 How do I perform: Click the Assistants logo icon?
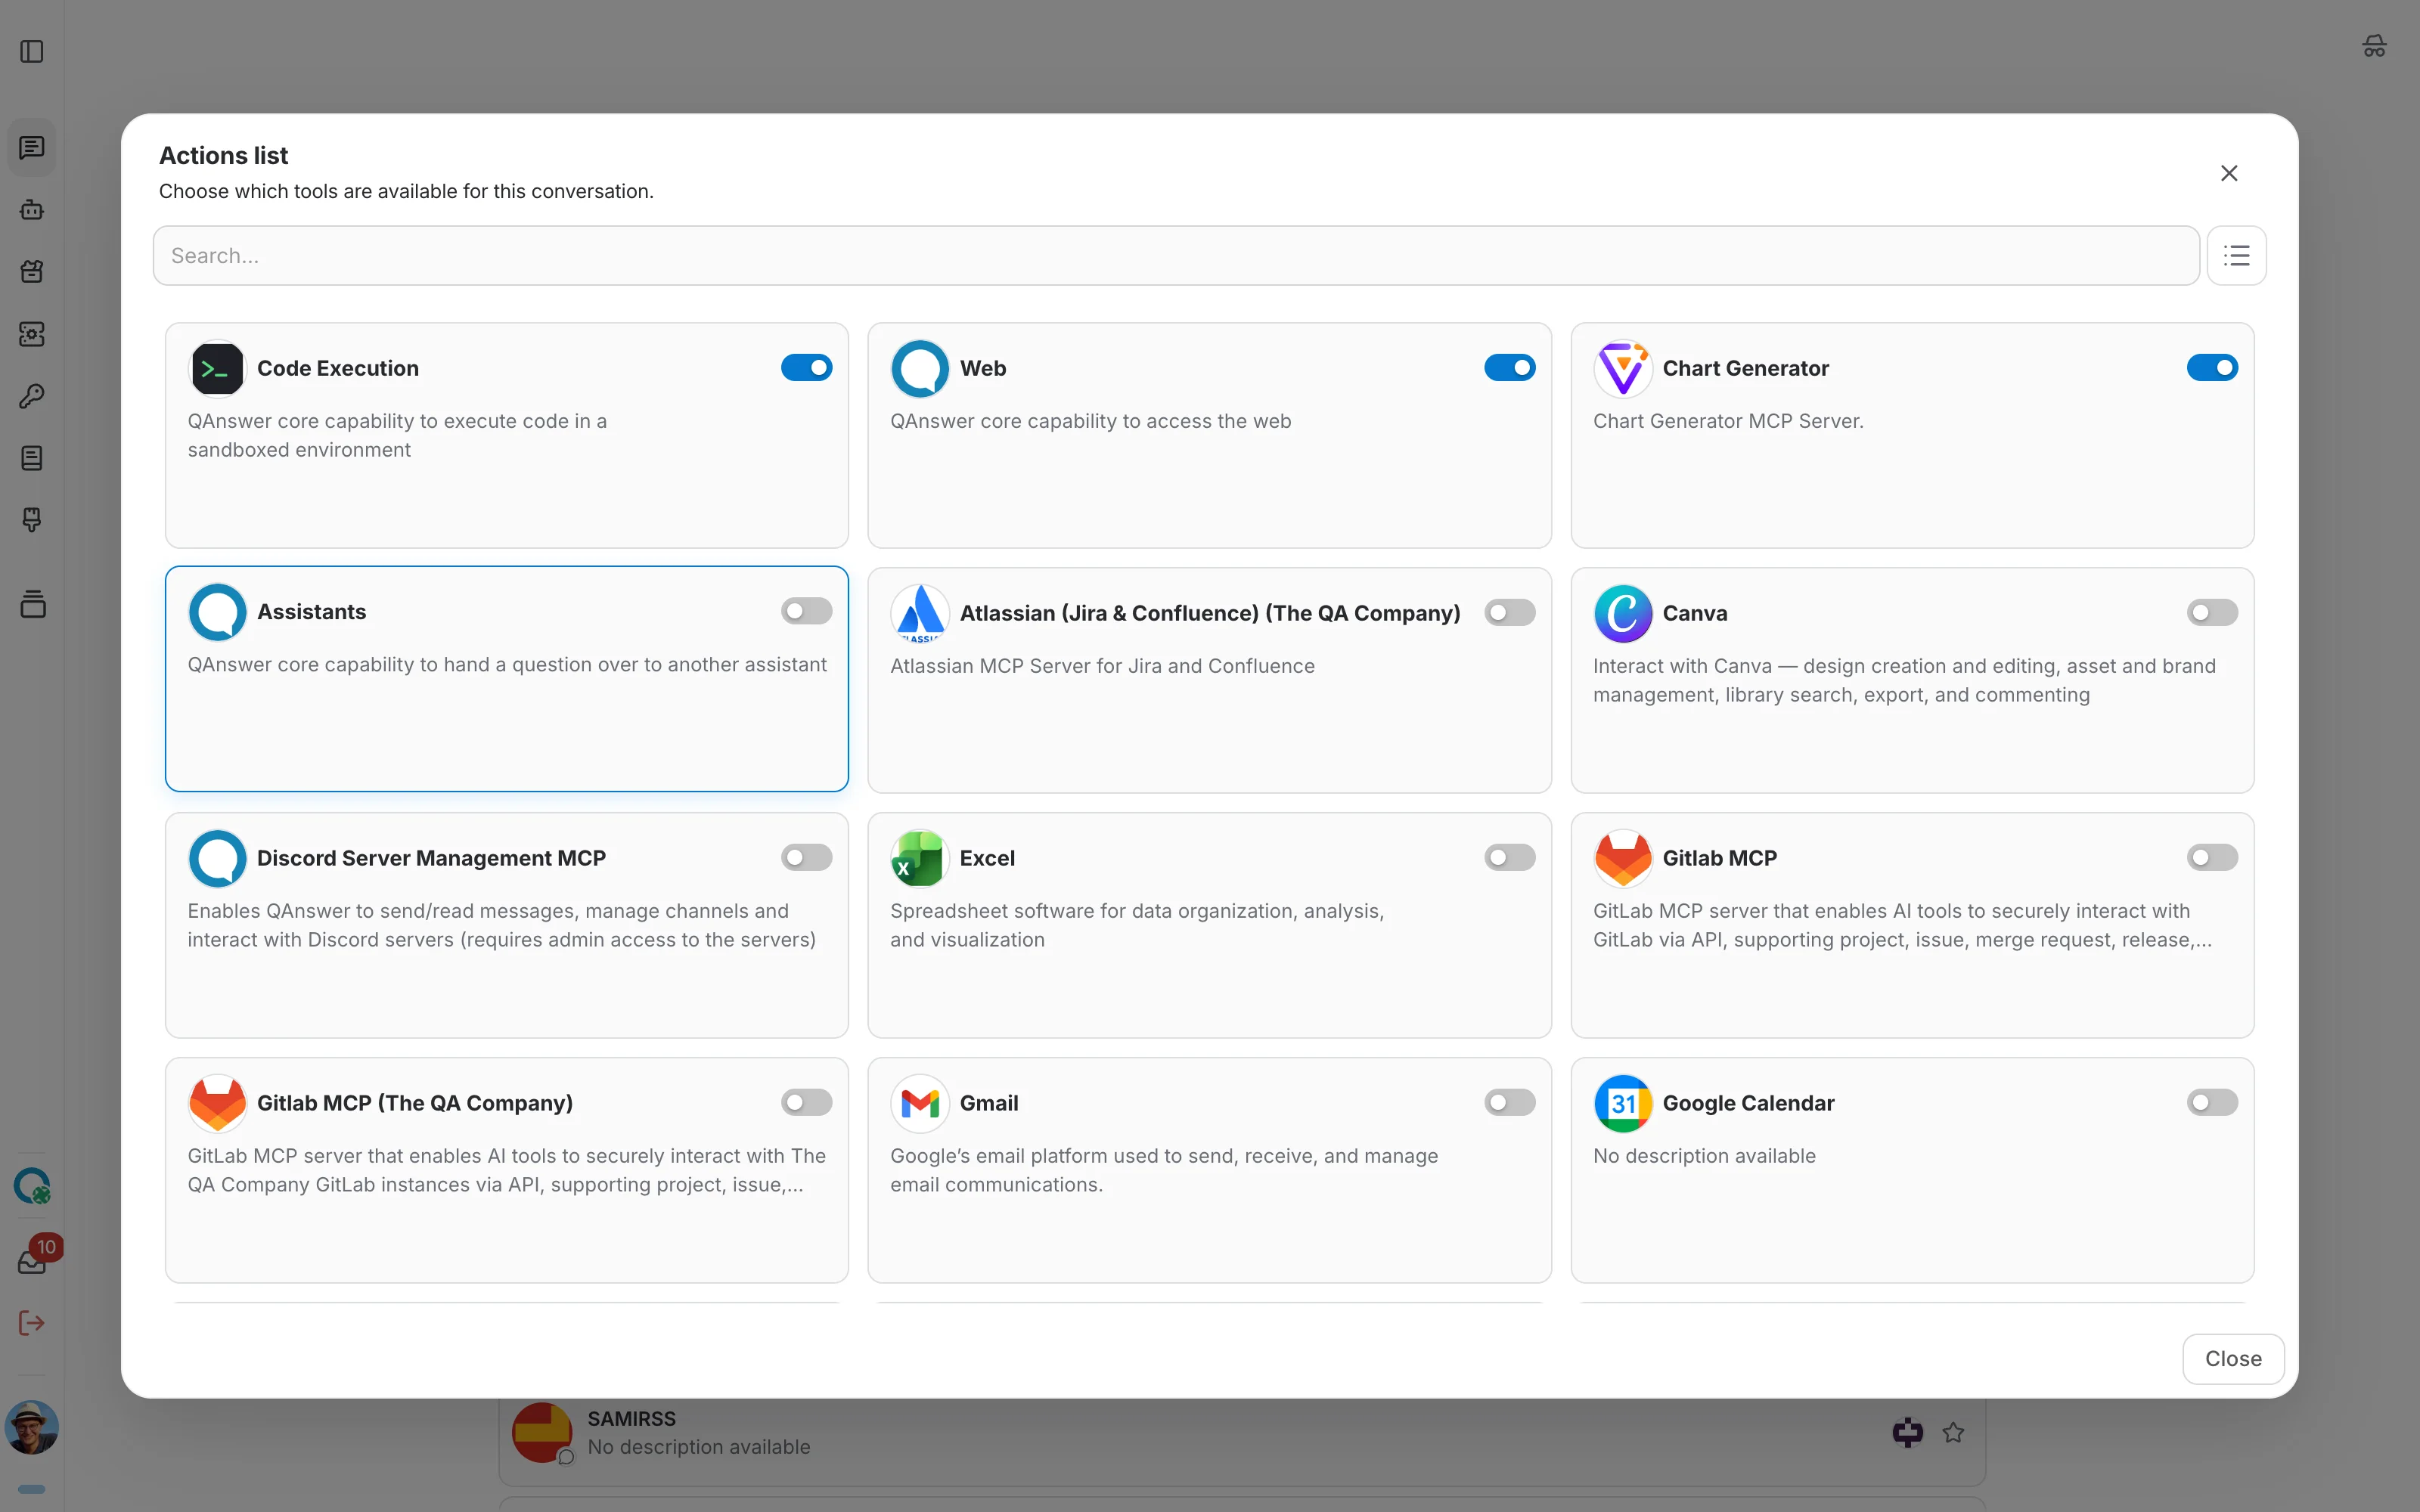(x=217, y=612)
